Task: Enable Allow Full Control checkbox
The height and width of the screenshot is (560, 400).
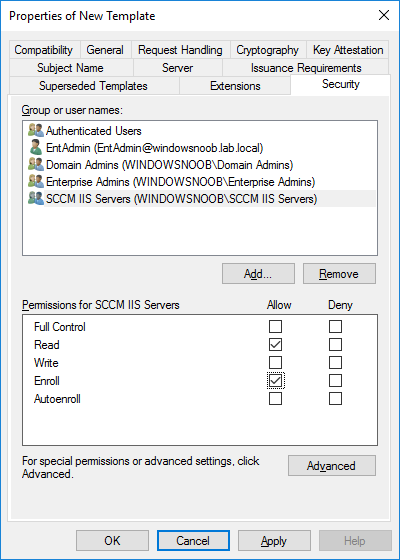Action: [x=275, y=326]
